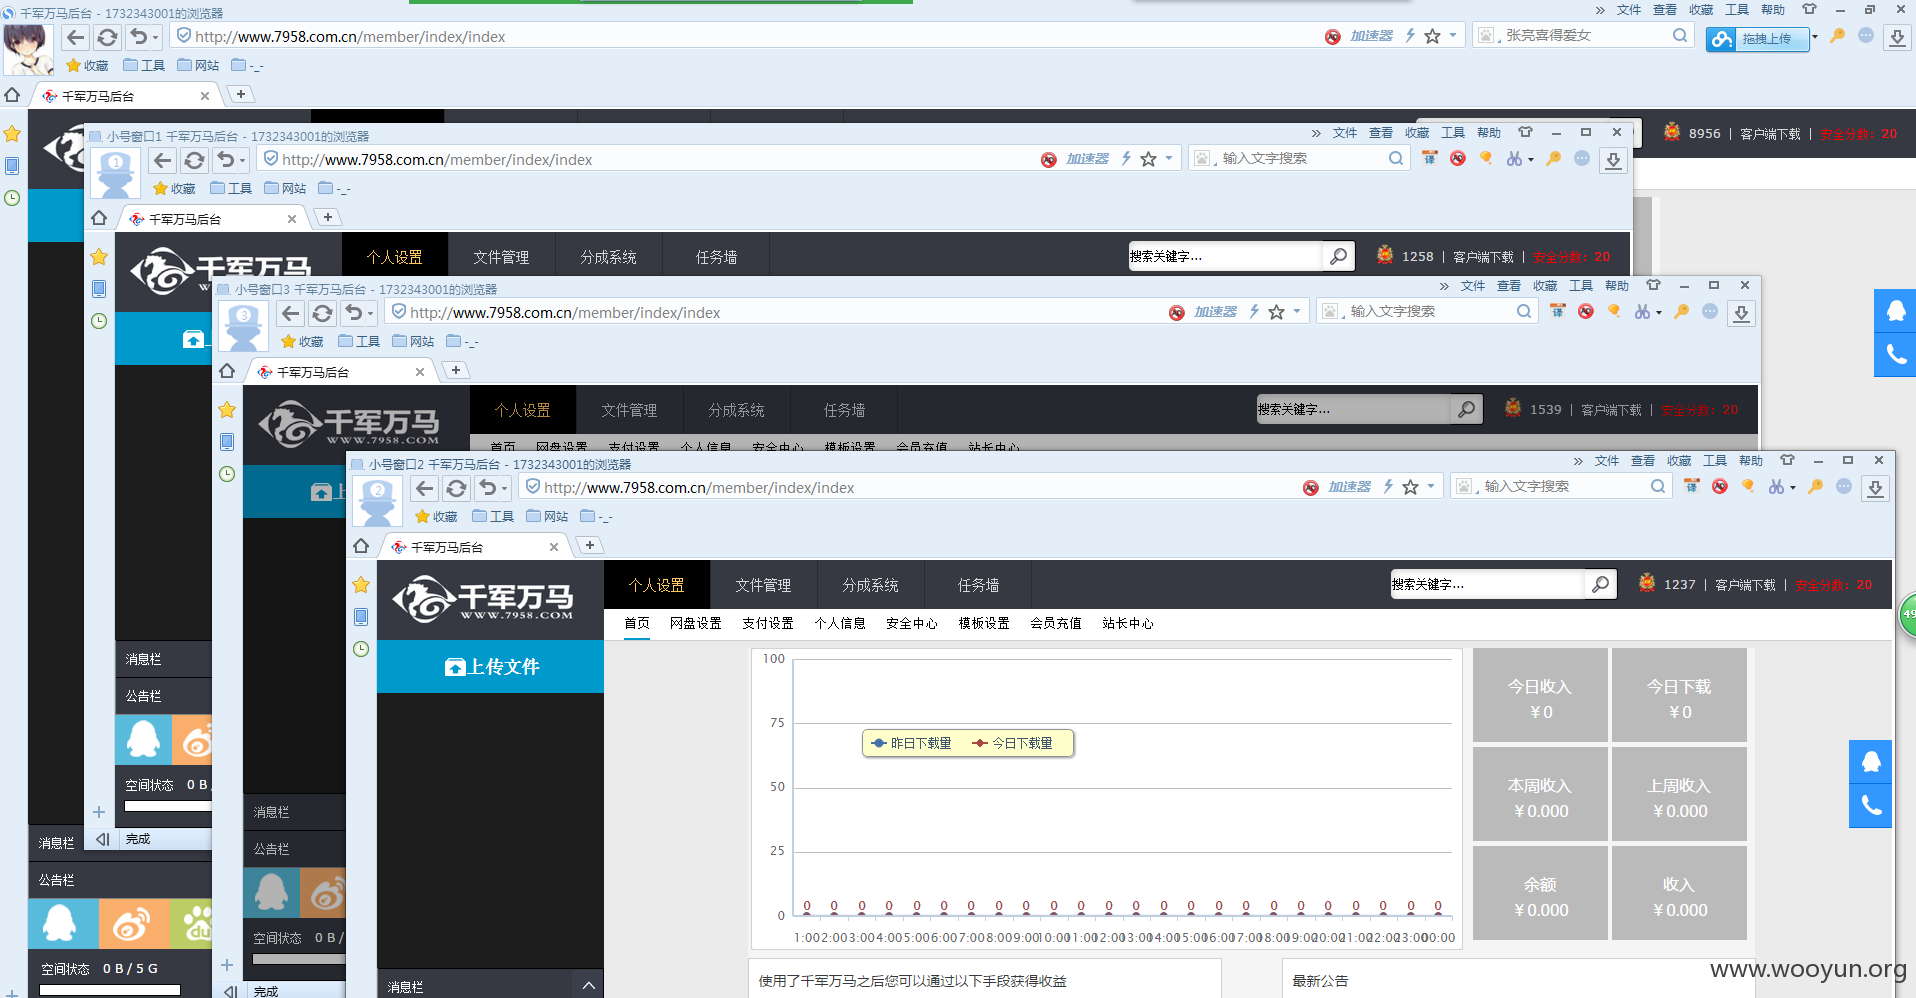Open the 查看 menu in 小号窗口2
1916x998 pixels.
pos(1643,461)
